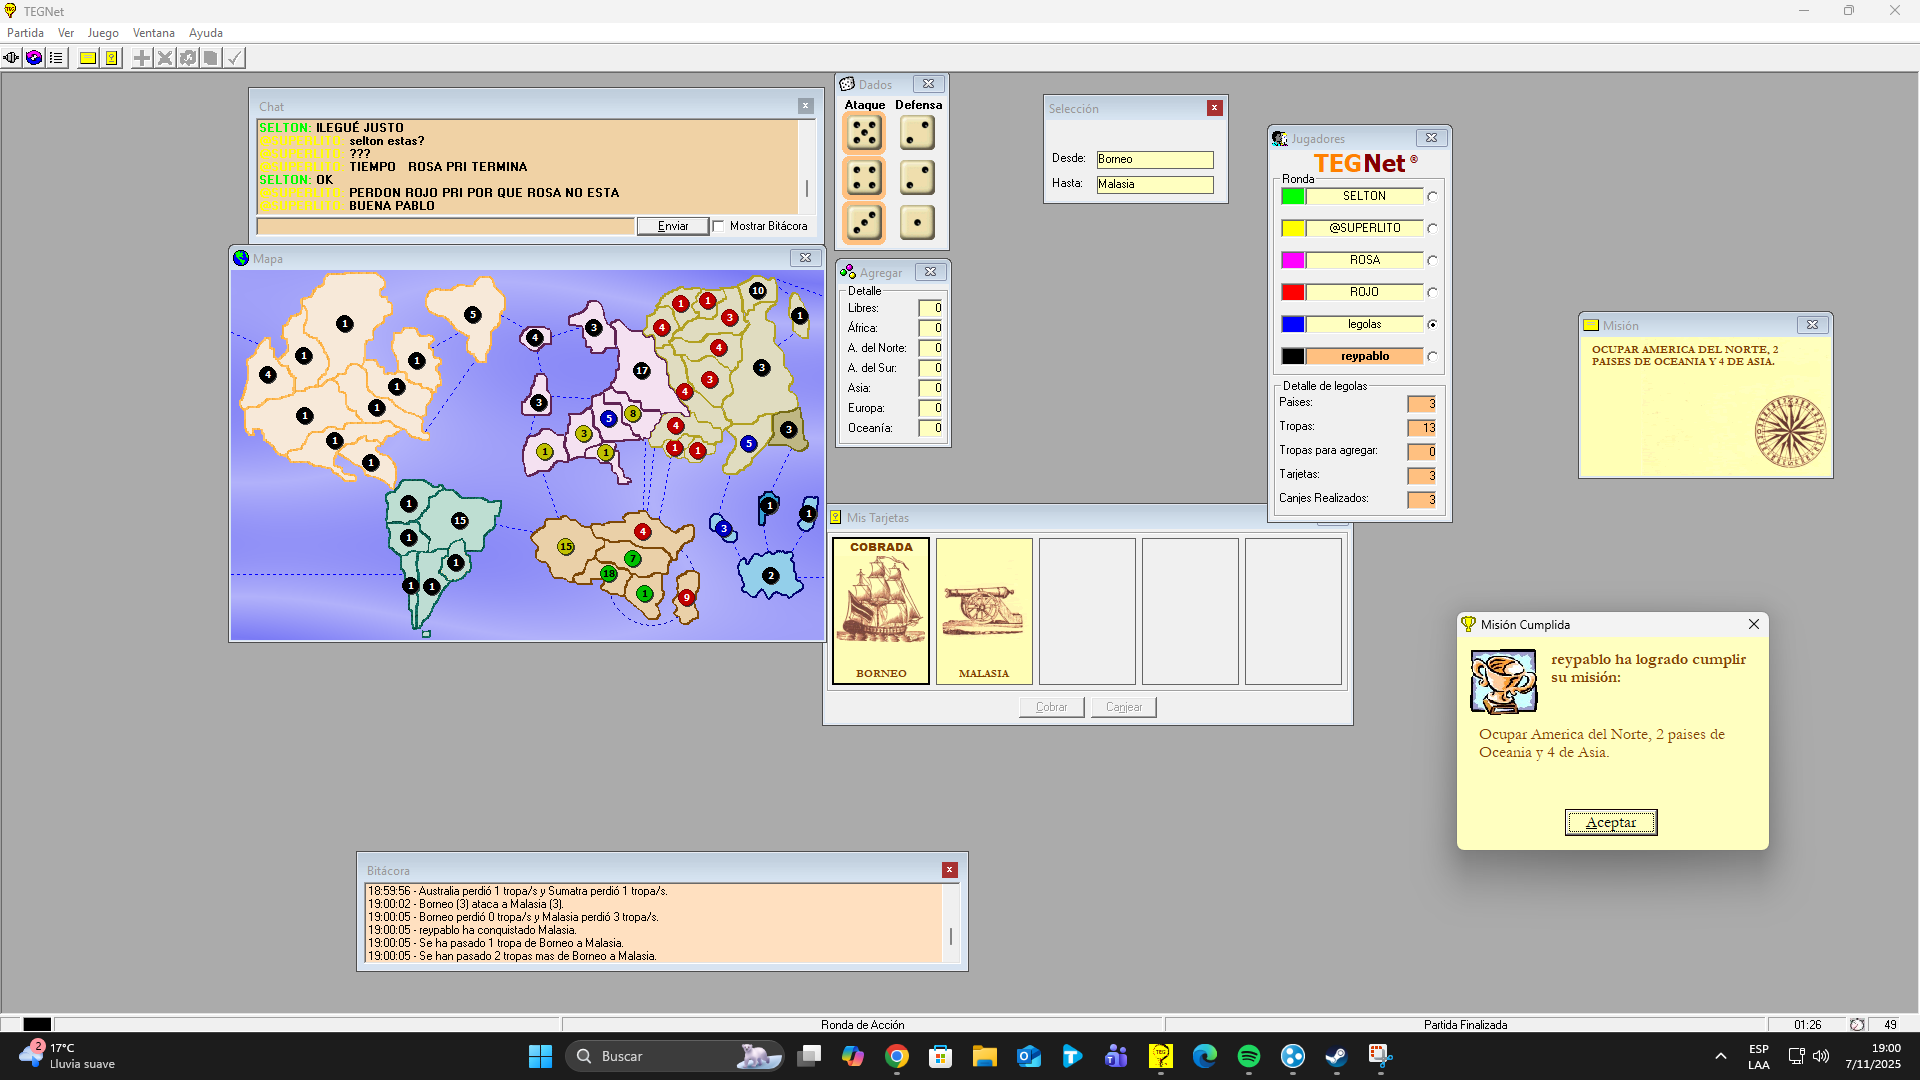Click the gray checkmark end-turn toolbar icon
Screen dimensions: 1920x1080
[x=234, y=58]
